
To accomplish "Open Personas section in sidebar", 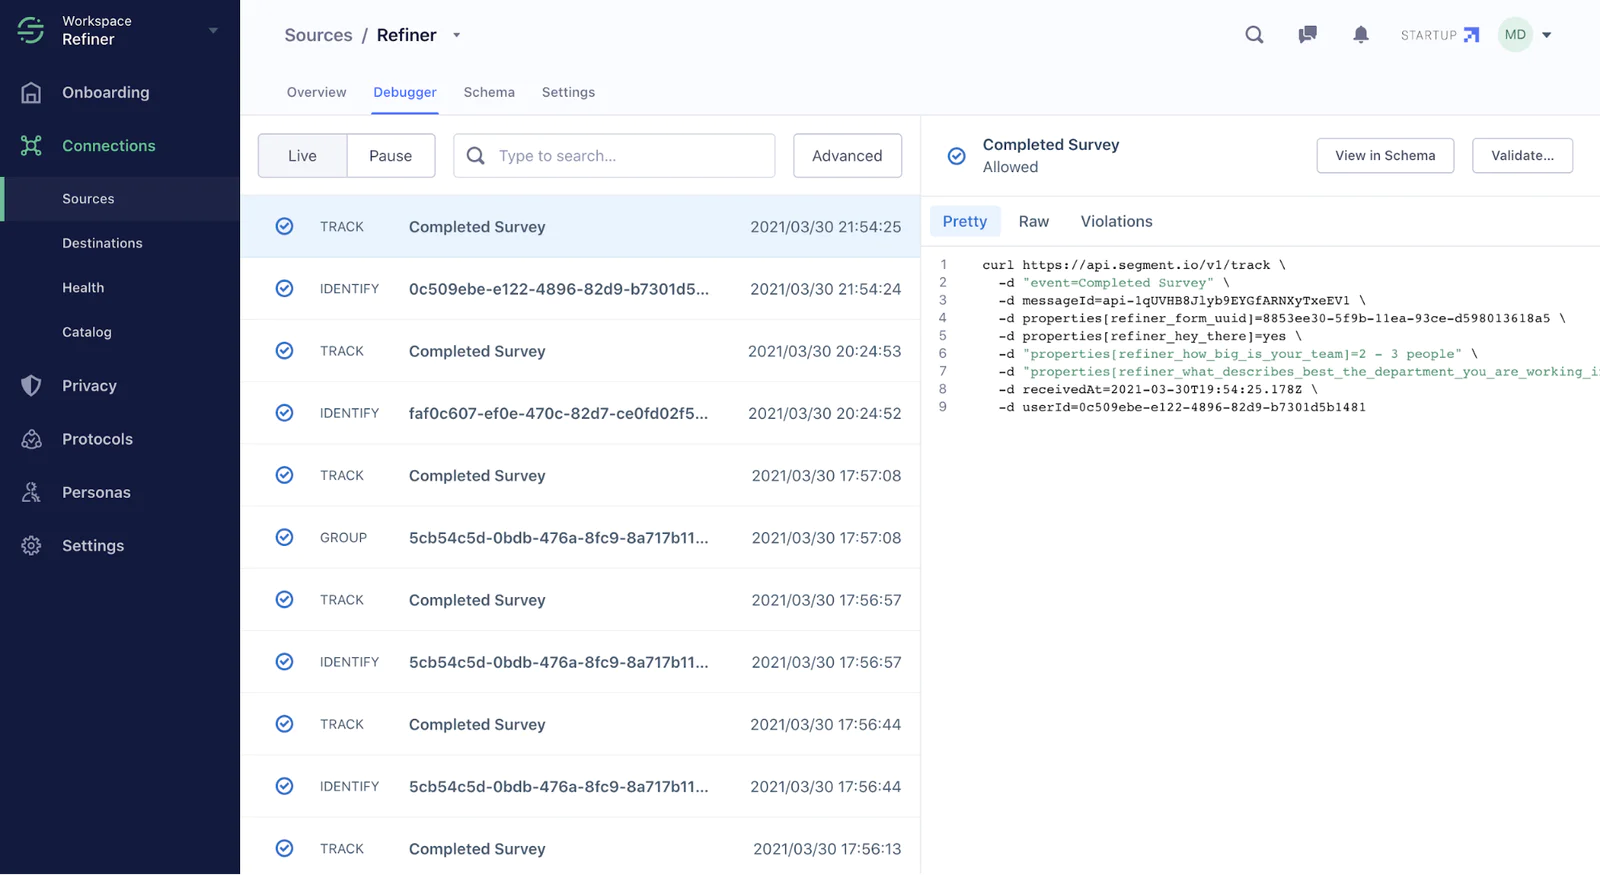I will pos(96,492).
